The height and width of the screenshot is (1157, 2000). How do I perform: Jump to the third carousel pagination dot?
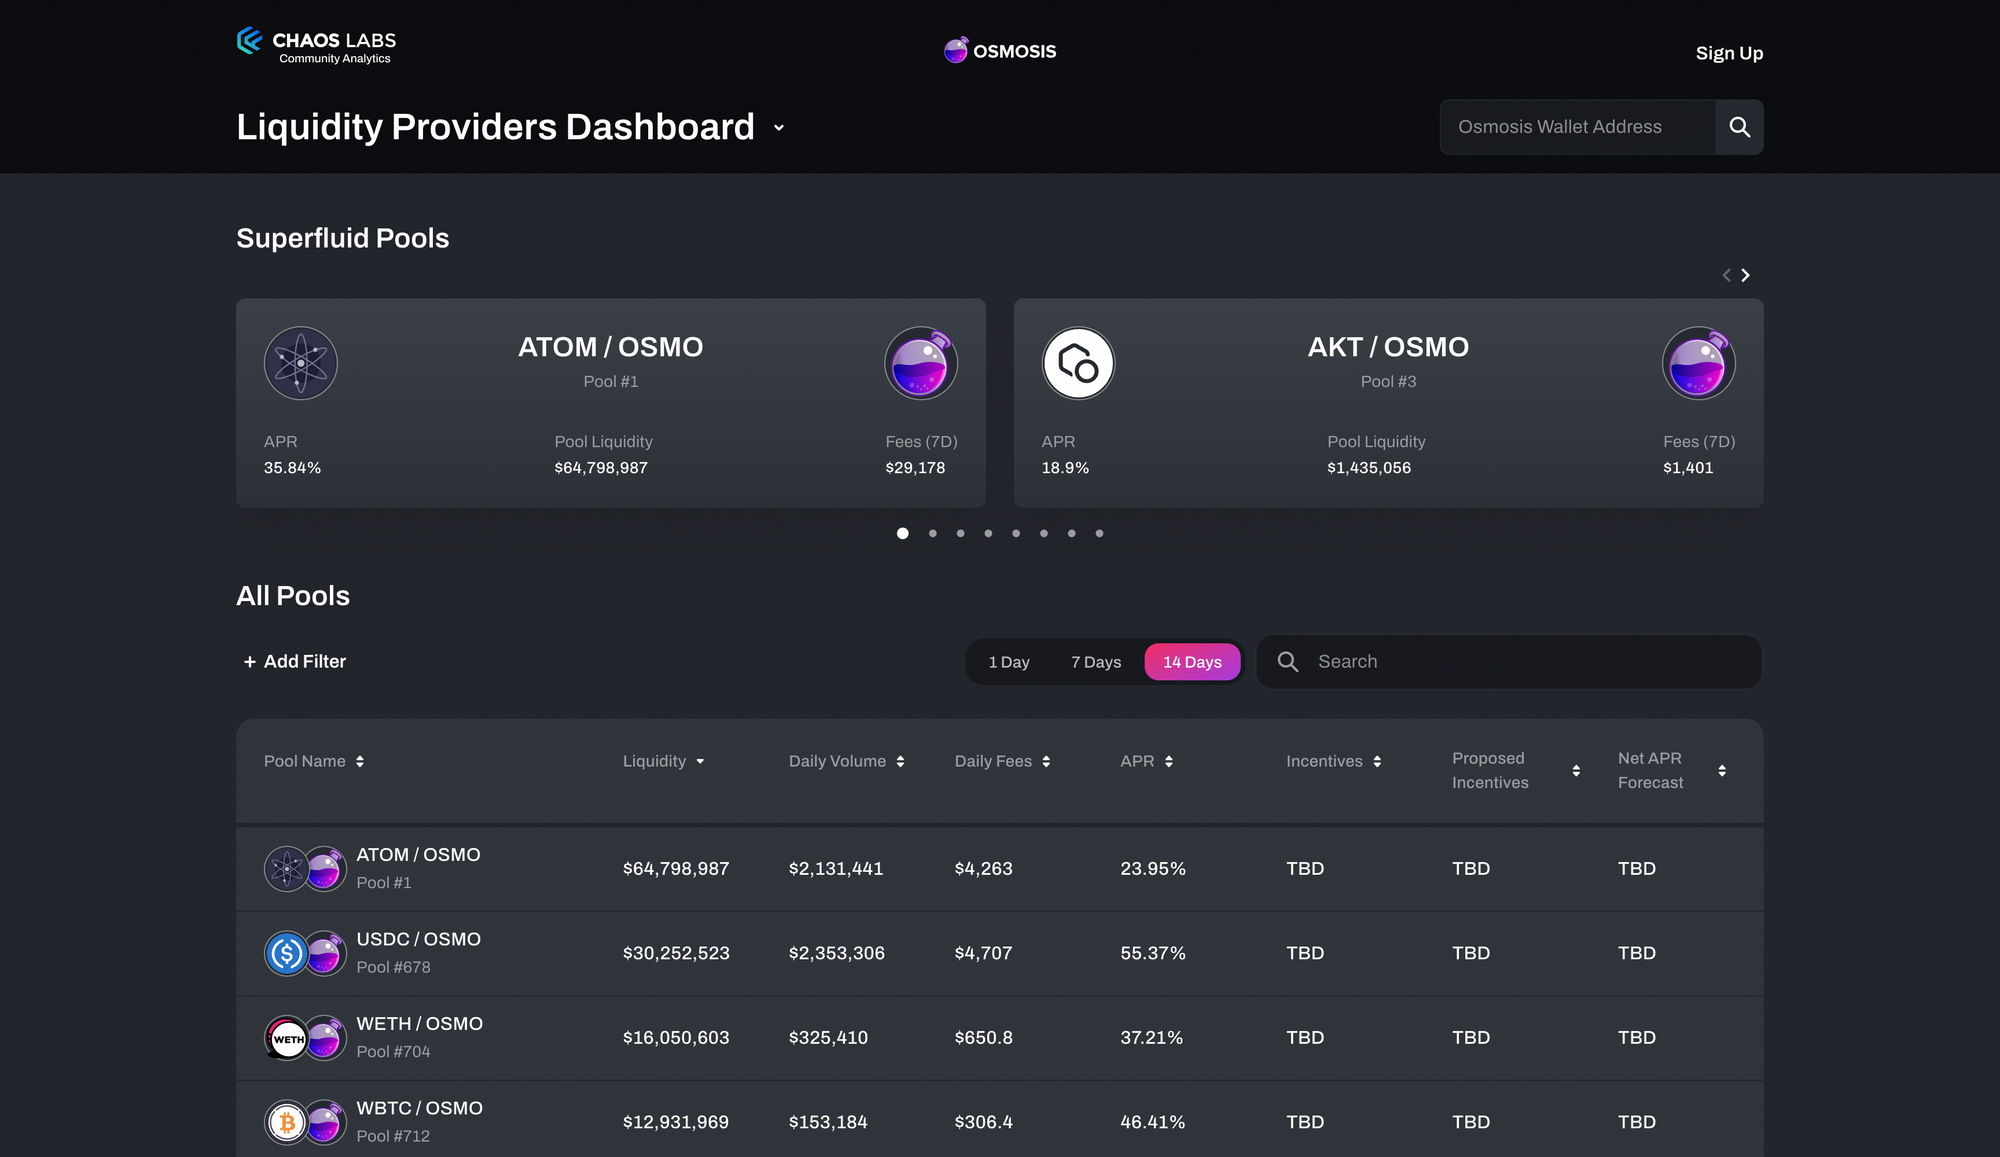[960, 534]
